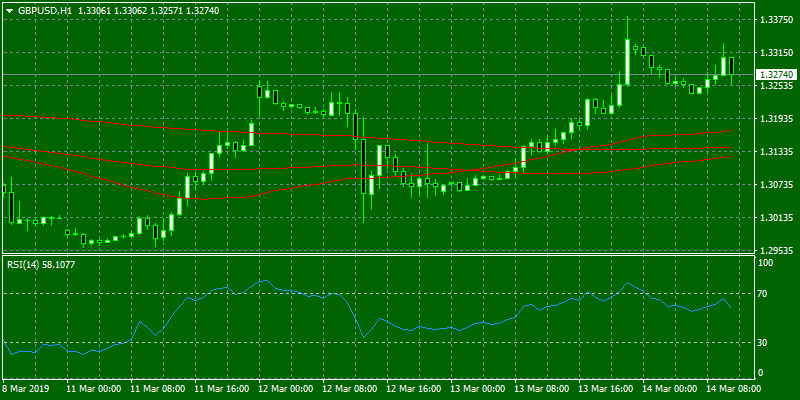Open the chart menu triangle beside GBPUSD
This screenshot has height=400, width=800.
point(9,10)
